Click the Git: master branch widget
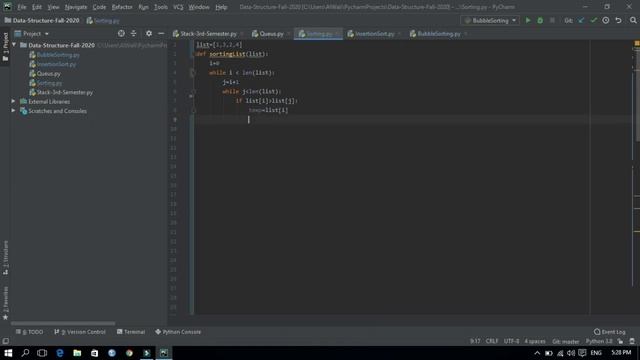The height and width of the screenshot is (360, 640). (565, 341)
